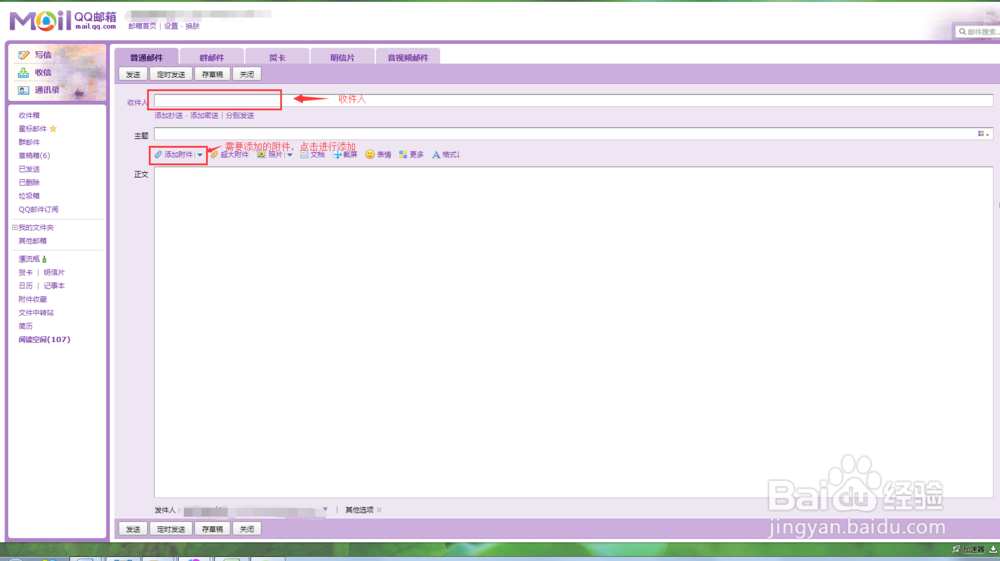Click the 格式 text format A icon

pyautogui.click(x=436, y=154)
